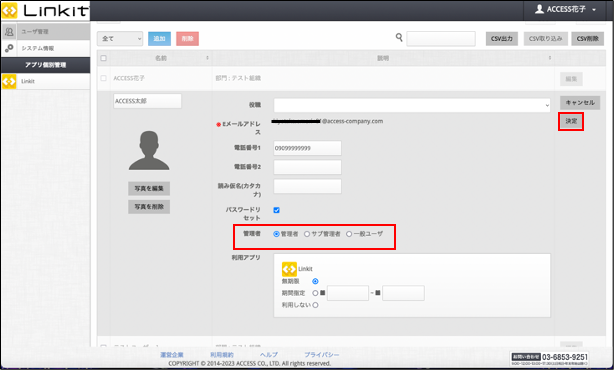Open the 利用規約 footer link
Image resolution: width=614 pixels, height=370 pixels.
coord(222,355)
